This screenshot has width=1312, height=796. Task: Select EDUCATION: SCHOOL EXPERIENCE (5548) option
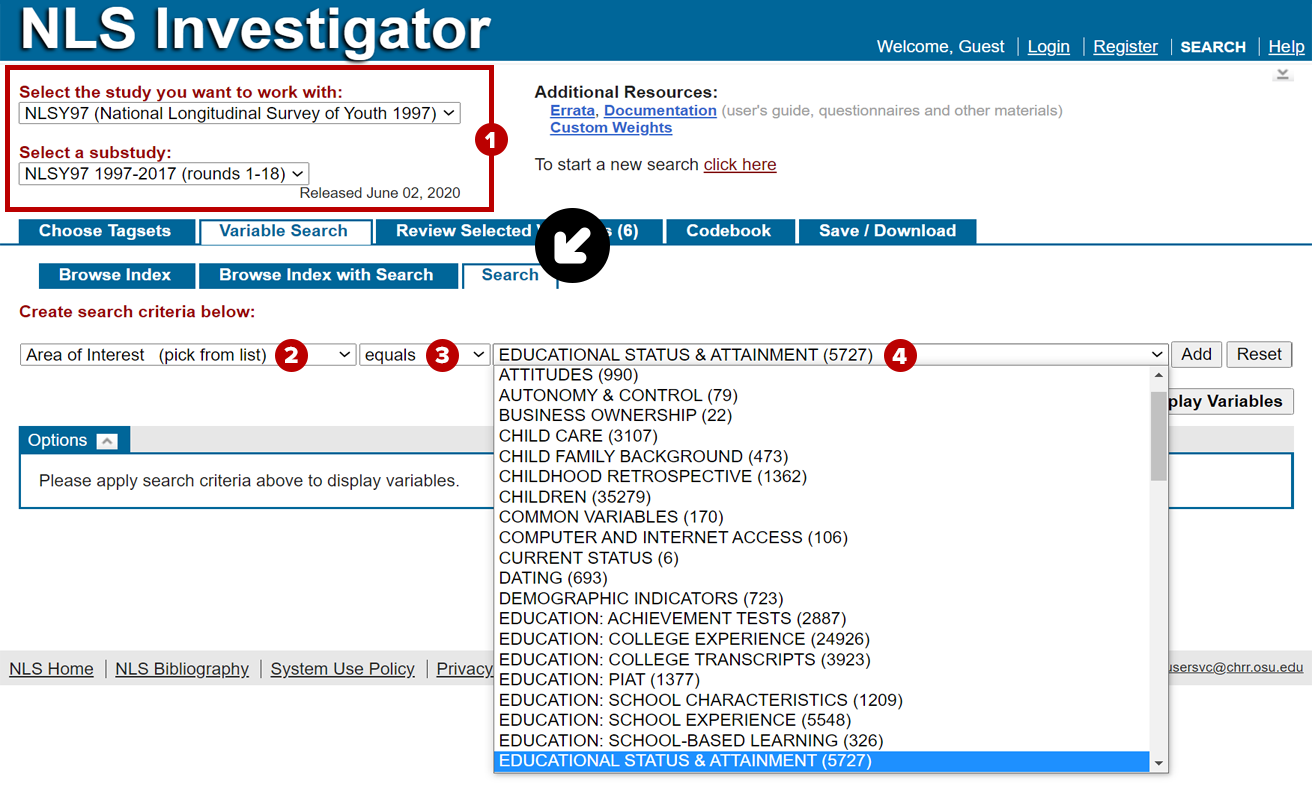tap(822, 720)
